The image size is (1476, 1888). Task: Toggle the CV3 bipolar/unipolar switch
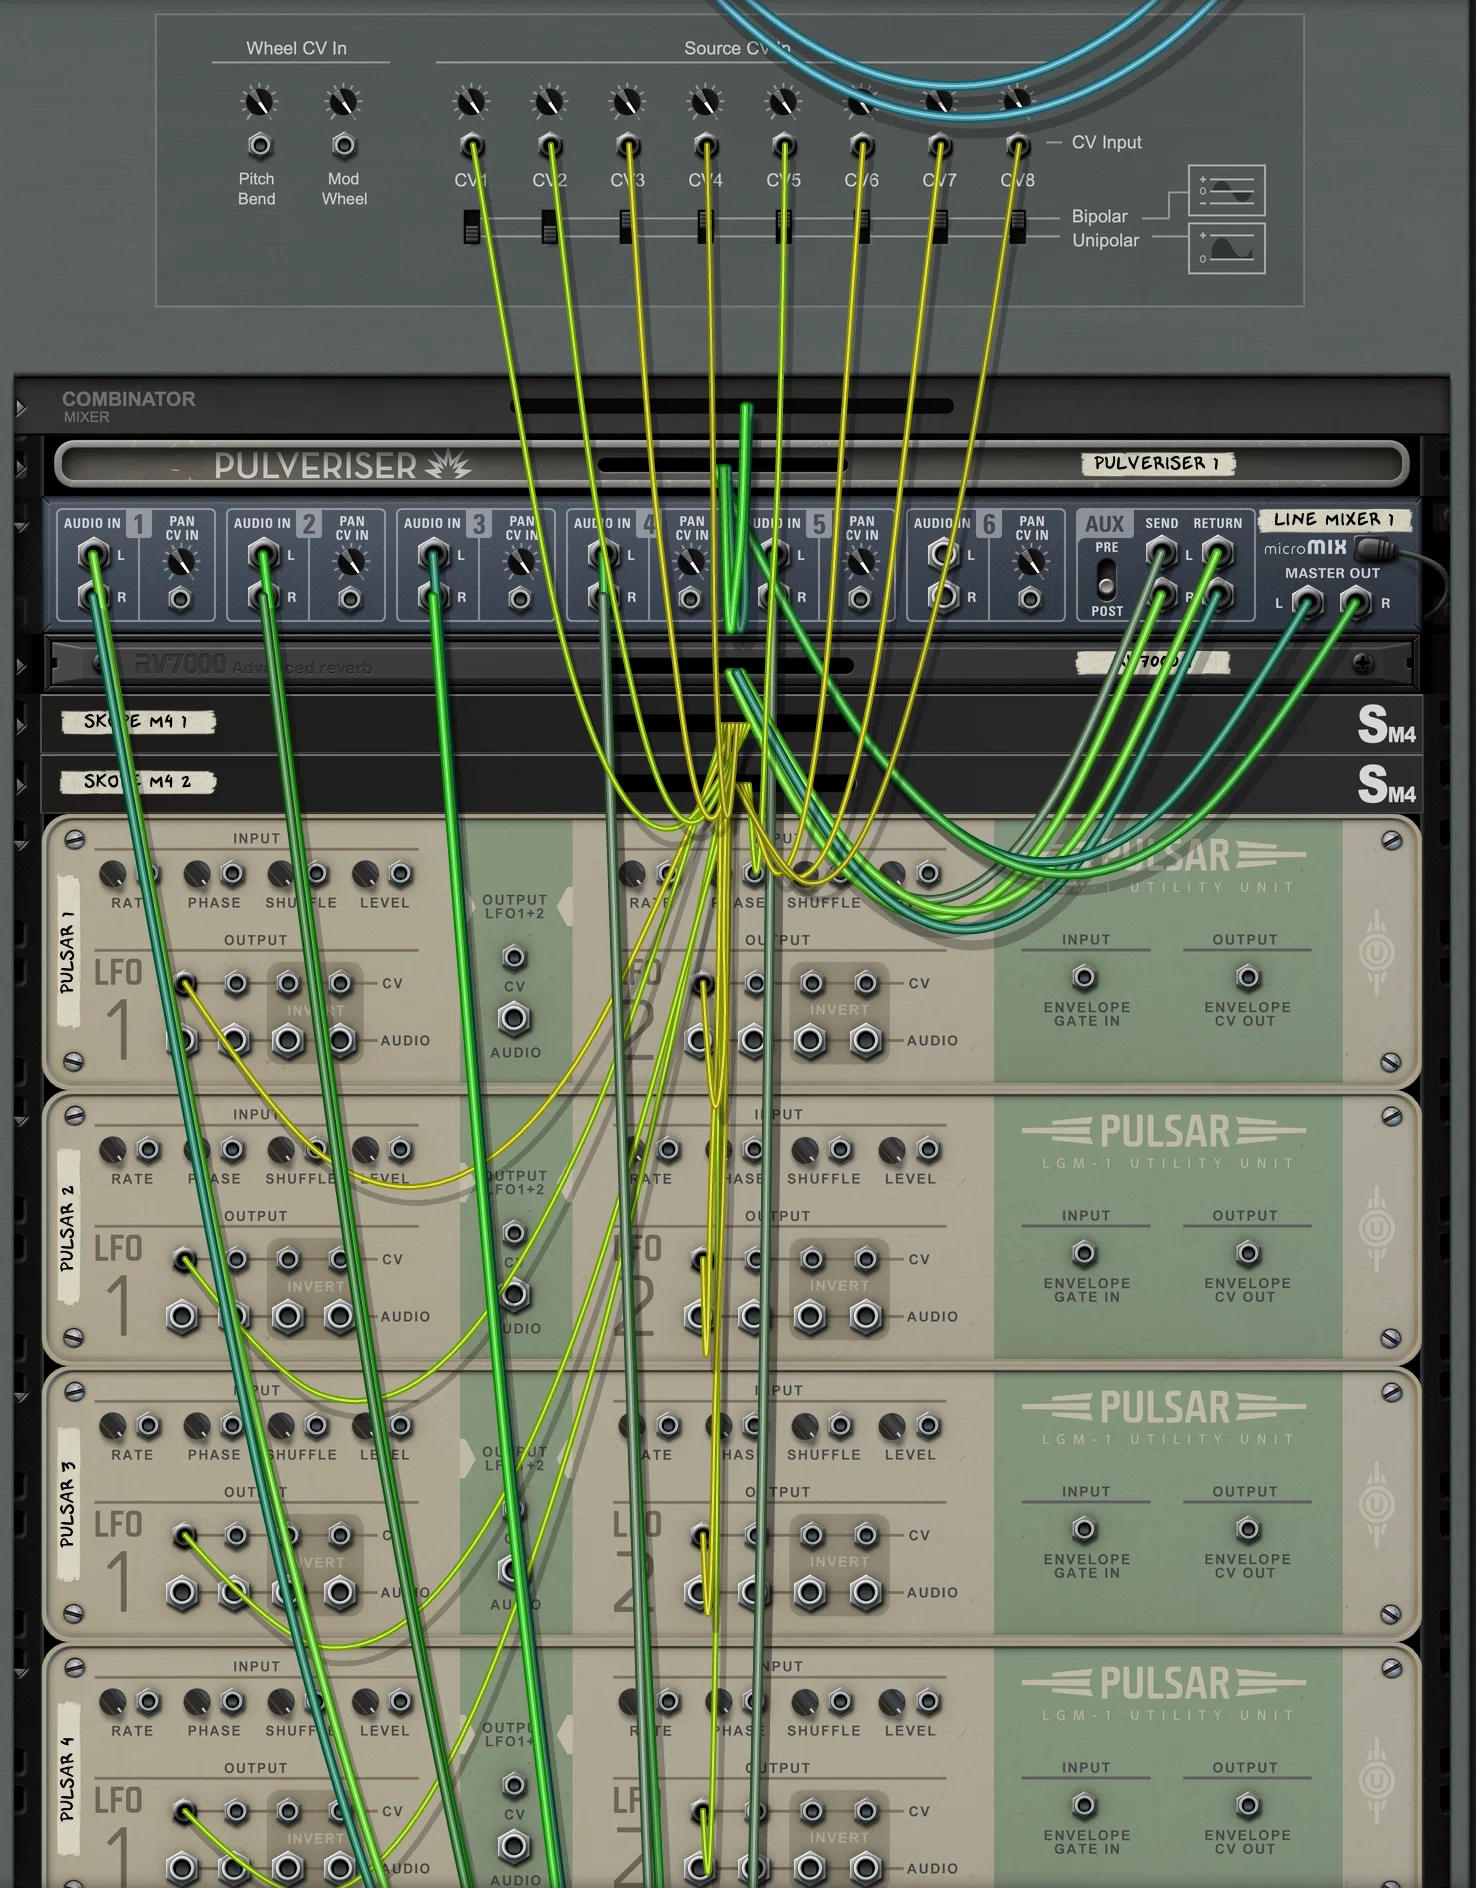tap(627, 227)
